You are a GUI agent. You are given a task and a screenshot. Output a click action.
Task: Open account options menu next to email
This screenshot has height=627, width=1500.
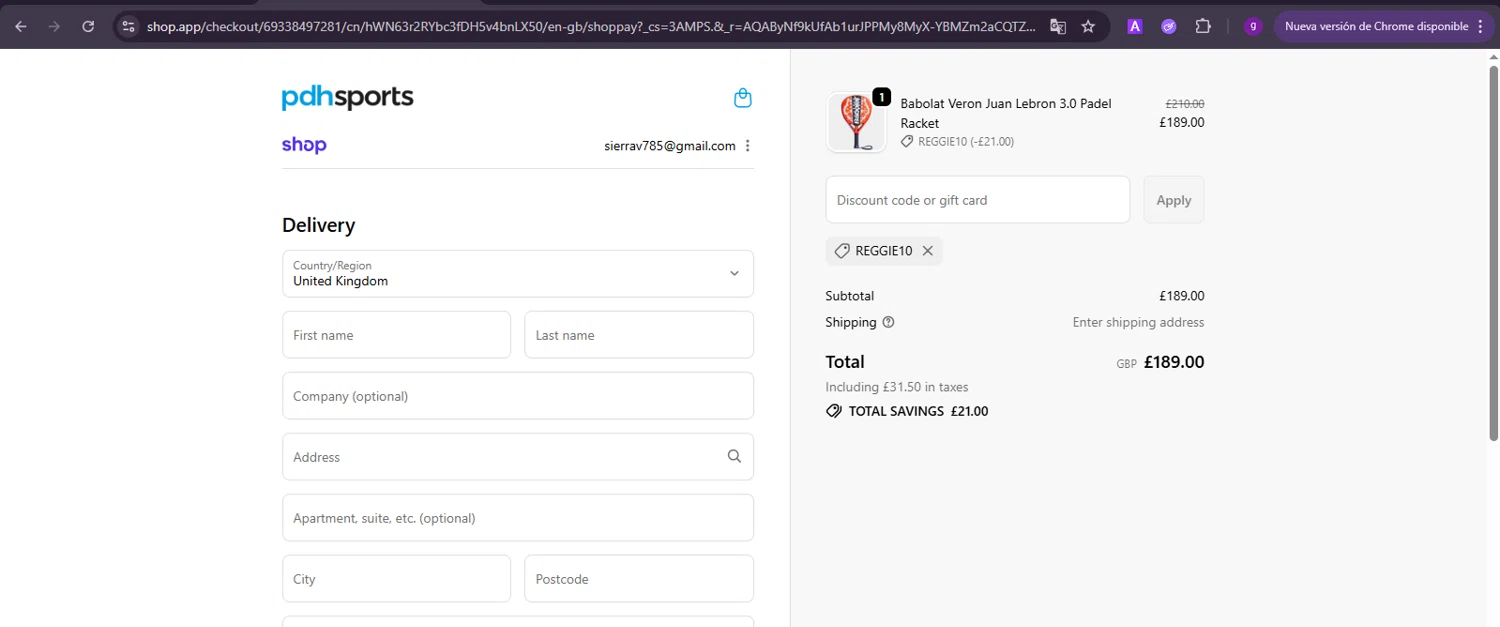747,146
